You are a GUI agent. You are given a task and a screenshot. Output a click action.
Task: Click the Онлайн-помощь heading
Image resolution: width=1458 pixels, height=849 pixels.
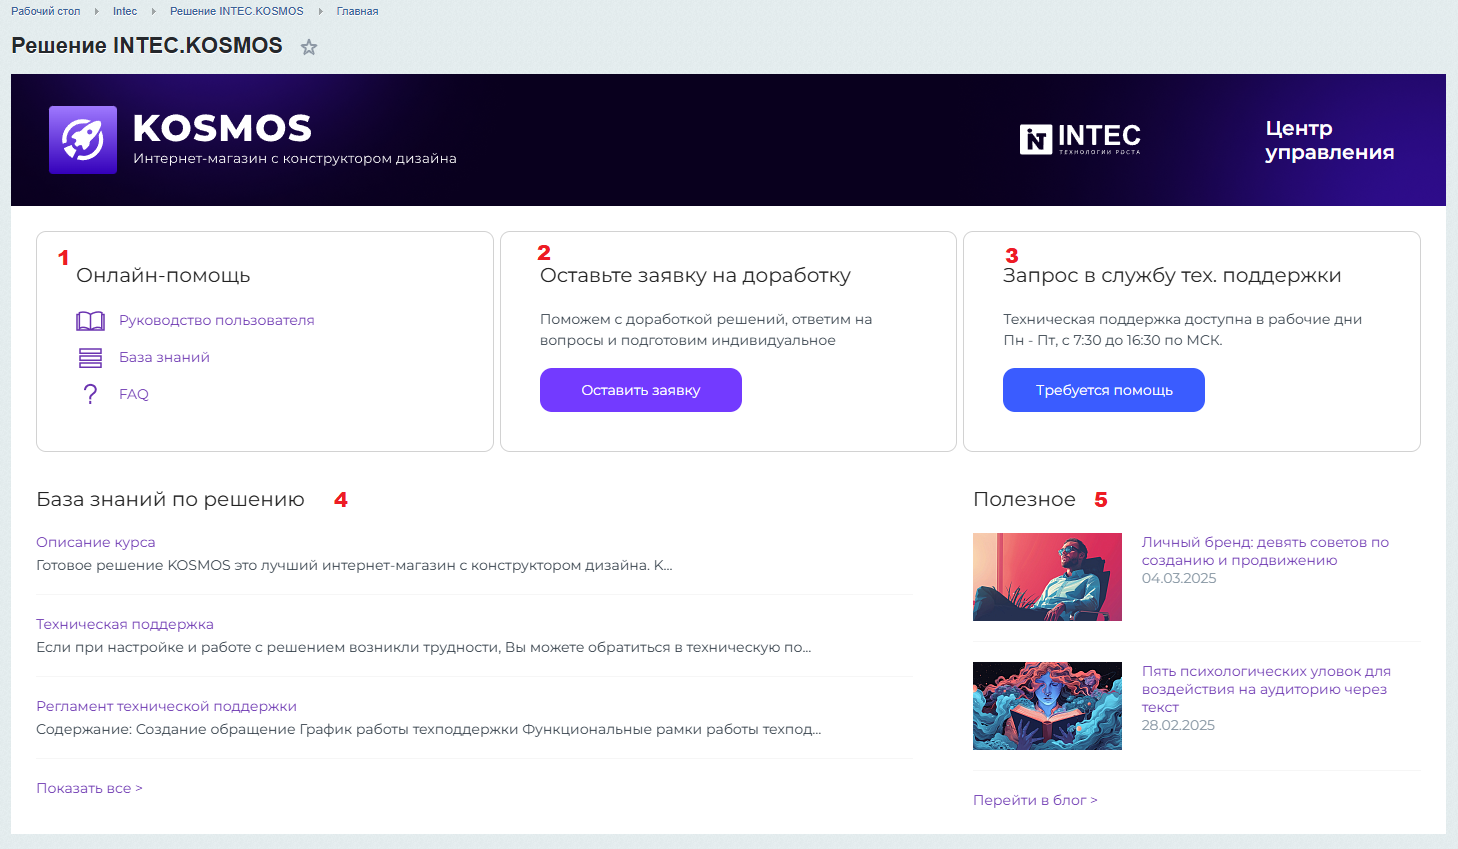(163, 275)
